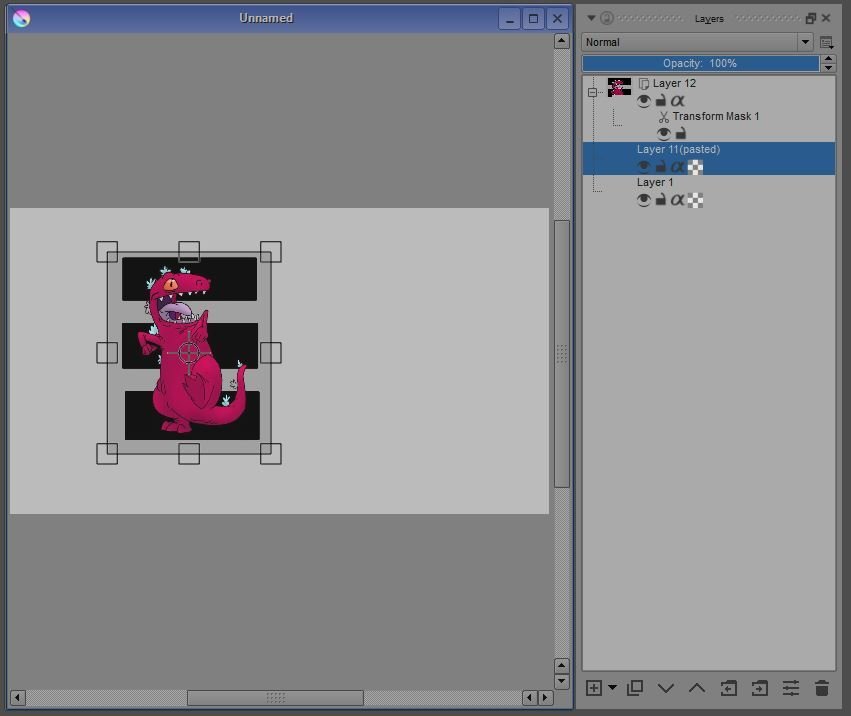The height and width of the screenshot is (716, 851).
Task: Toggle the lock on Layer 1
Action: 661,200
